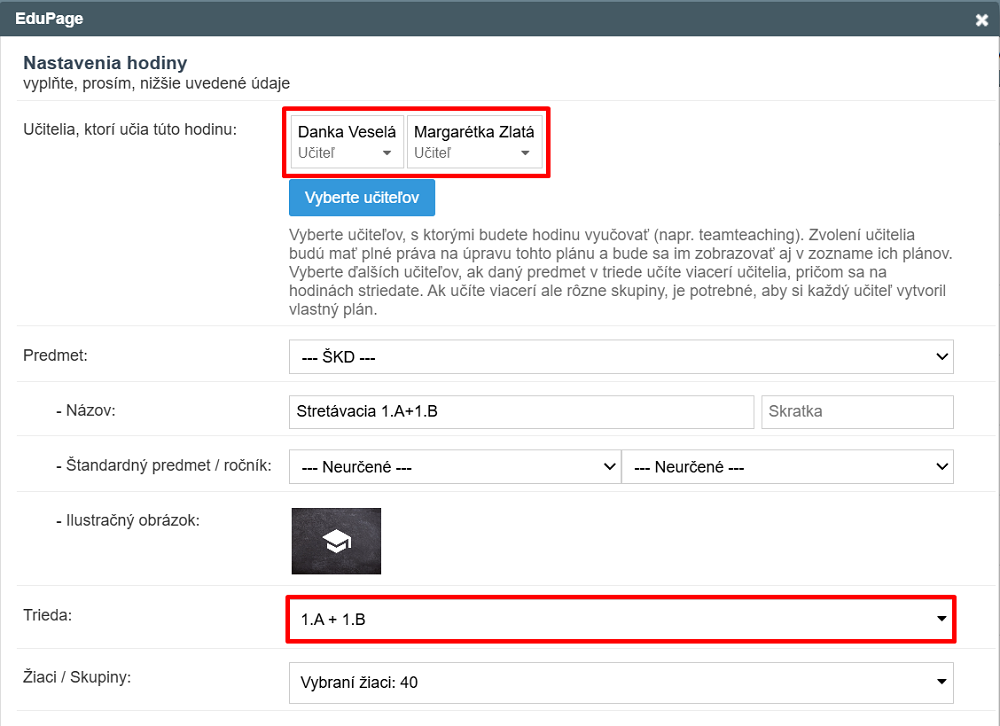Open the ročník Neurčené dropdown
This screenshot has height=726, width=1000.
788,467
